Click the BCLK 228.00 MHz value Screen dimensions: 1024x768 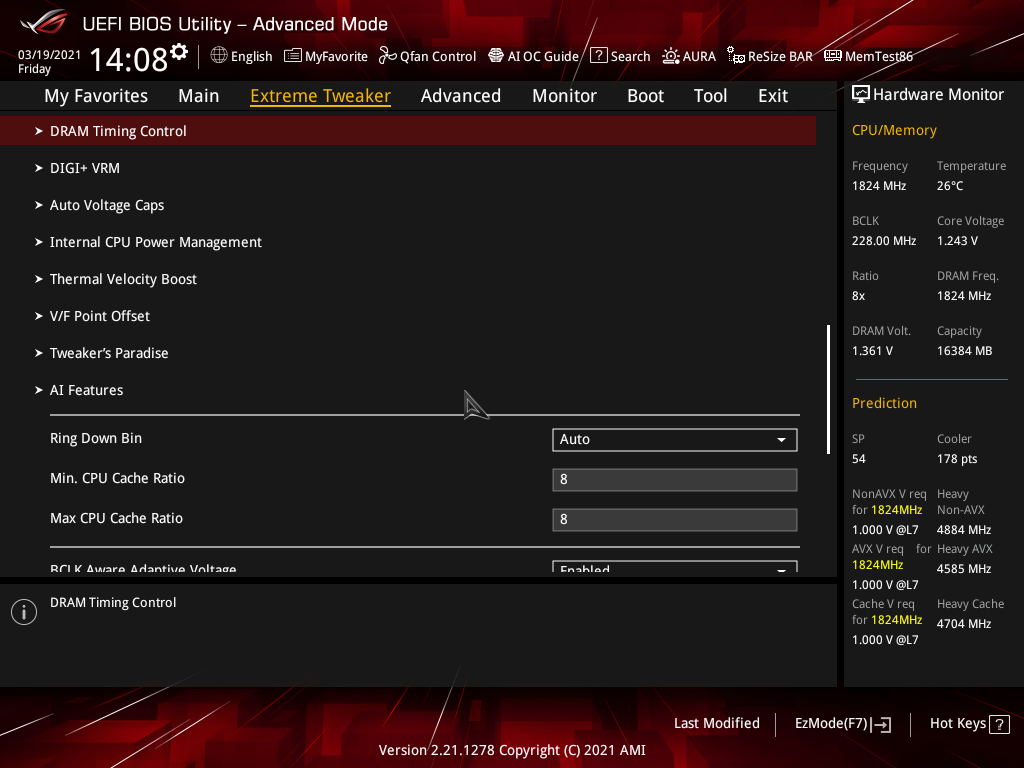884,241
